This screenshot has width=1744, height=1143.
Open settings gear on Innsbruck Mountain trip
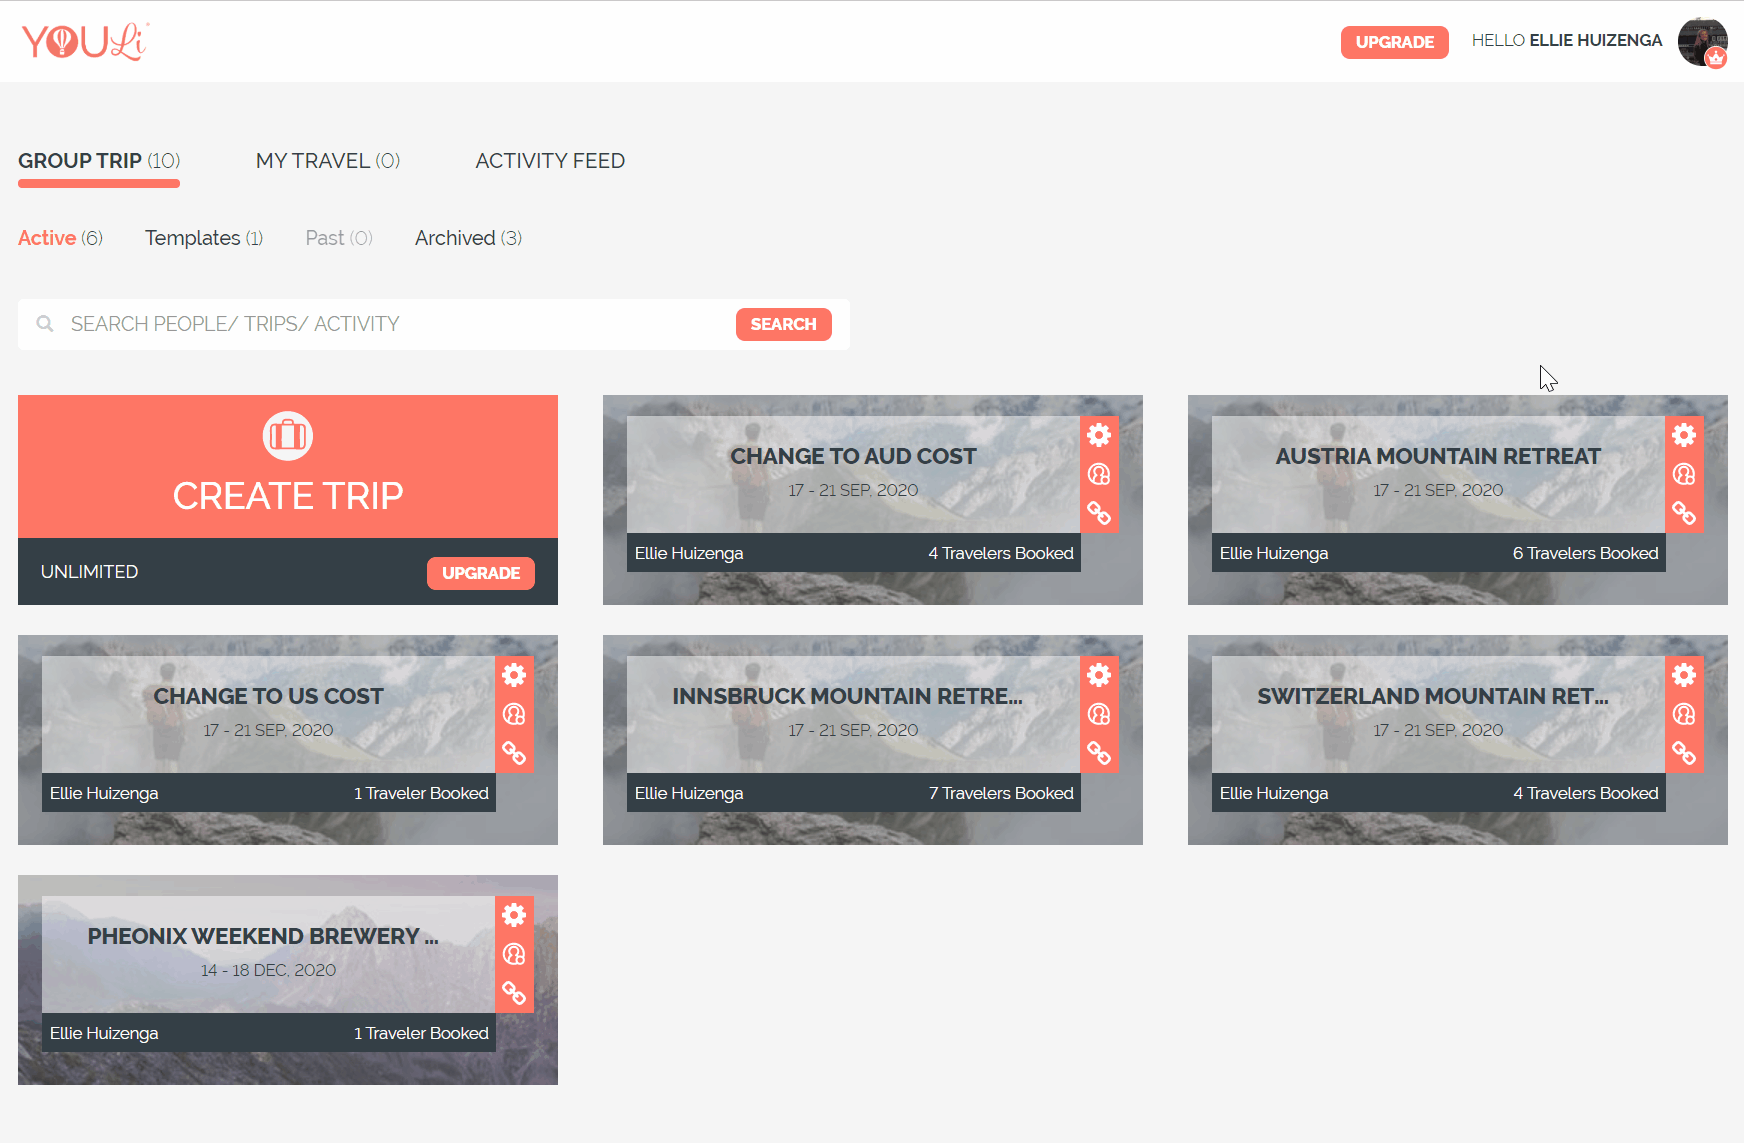point(1099,675)
